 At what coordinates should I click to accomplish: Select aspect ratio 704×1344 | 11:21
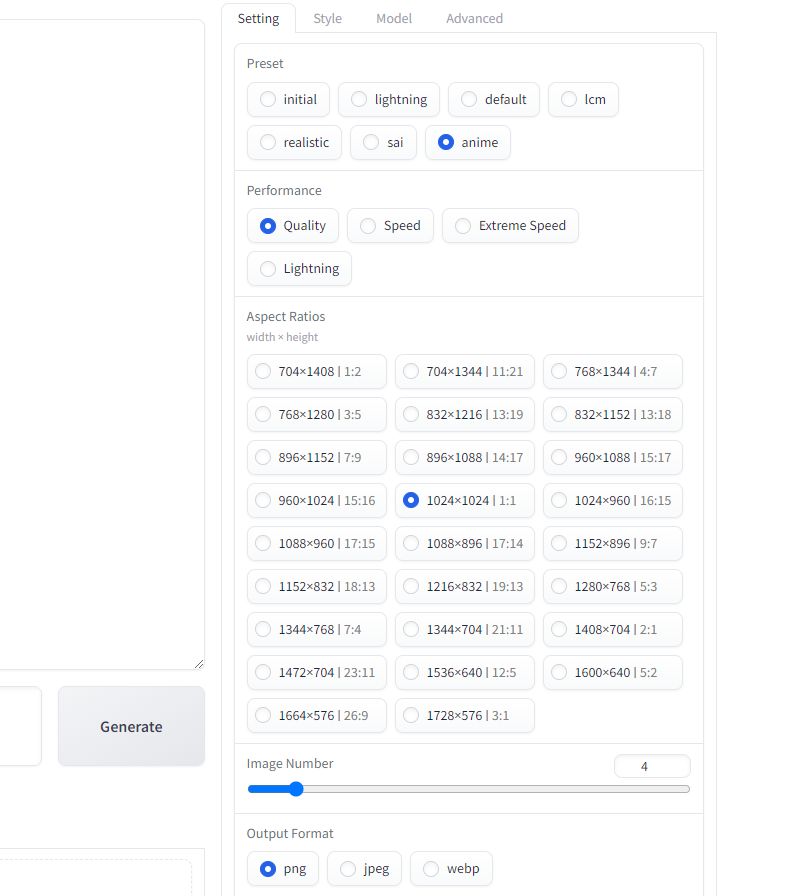[464, 371]
